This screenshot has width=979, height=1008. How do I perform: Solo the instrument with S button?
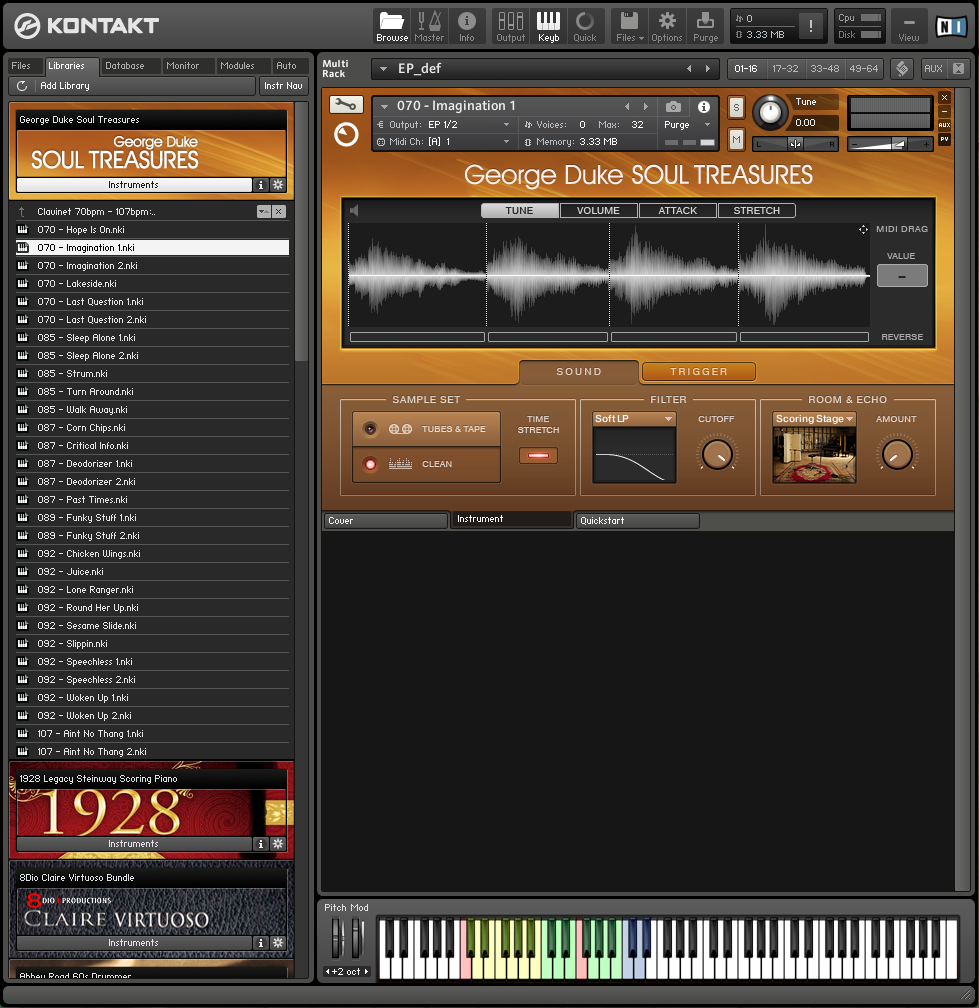click(x=736, y=107)
